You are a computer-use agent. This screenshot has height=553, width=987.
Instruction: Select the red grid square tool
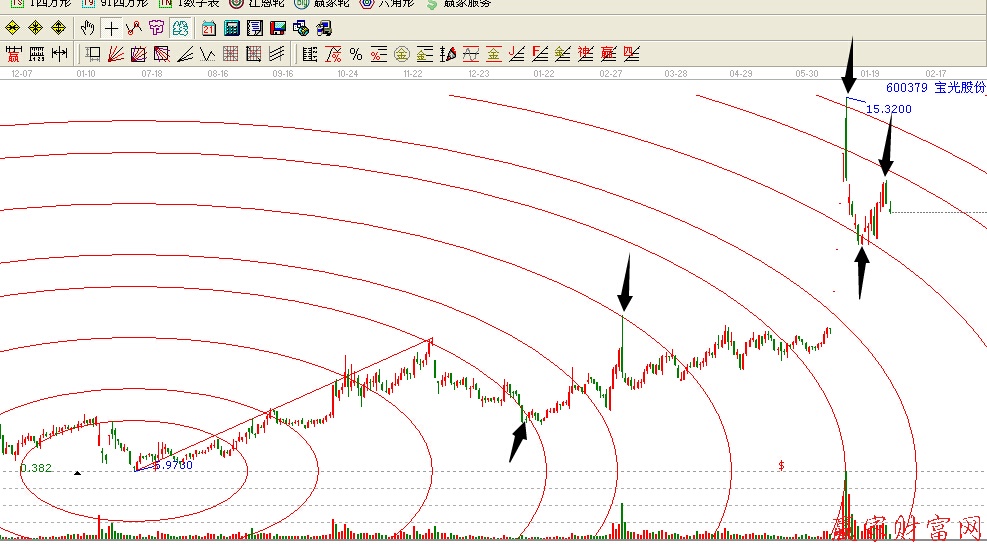[231, 53]
